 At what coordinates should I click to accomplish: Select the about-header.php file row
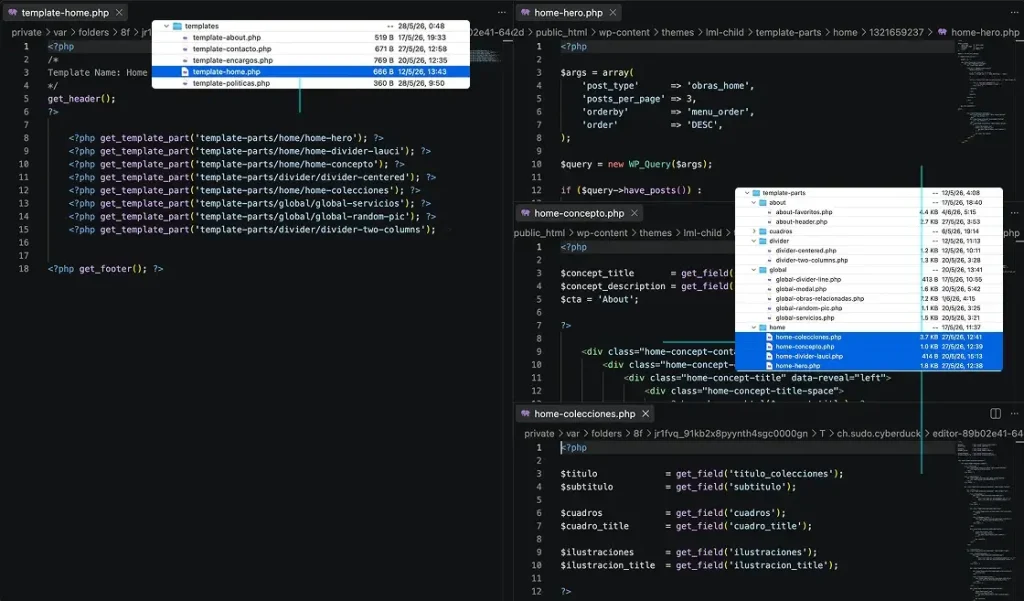click(869, 221)
